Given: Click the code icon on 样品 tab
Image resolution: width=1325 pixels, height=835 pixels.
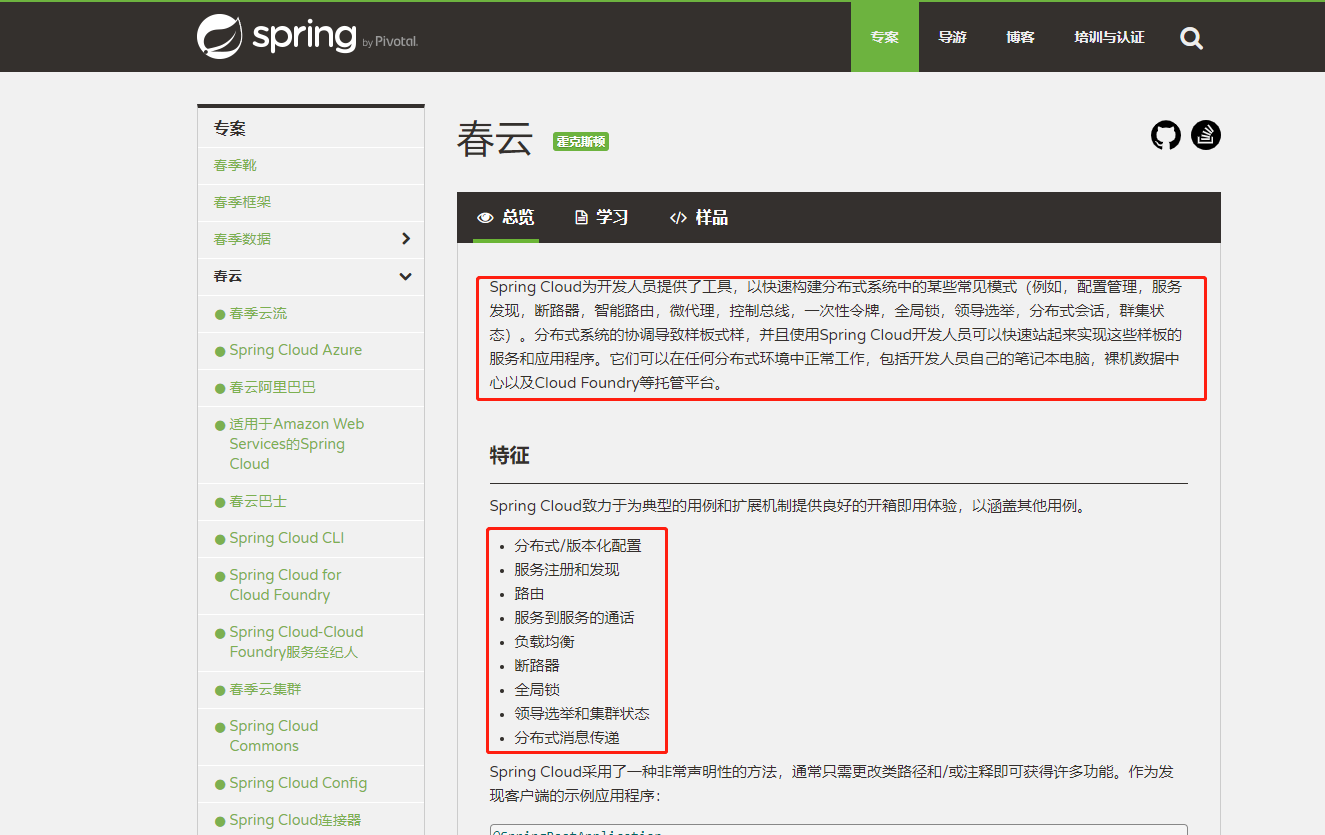Looking at the screenshot, I should tap(678, 217).
